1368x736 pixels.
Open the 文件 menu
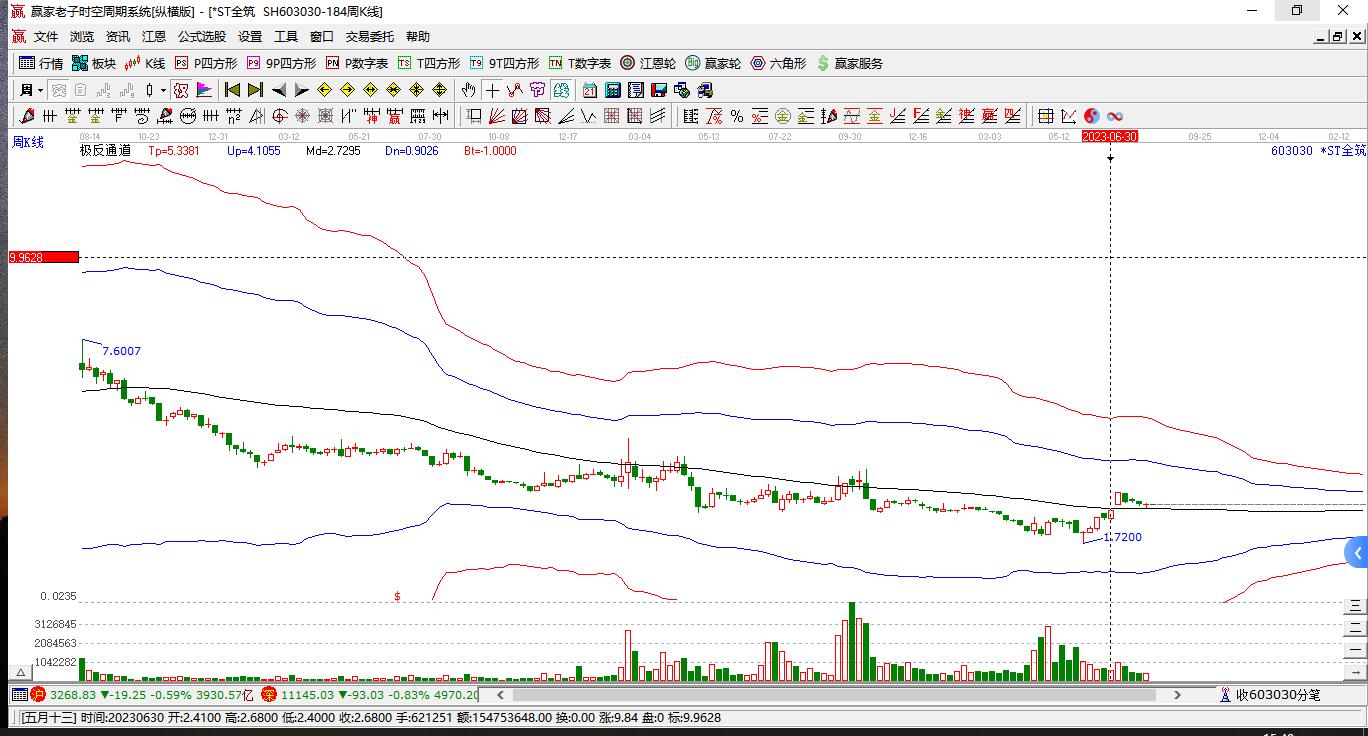tap(46, 37)
